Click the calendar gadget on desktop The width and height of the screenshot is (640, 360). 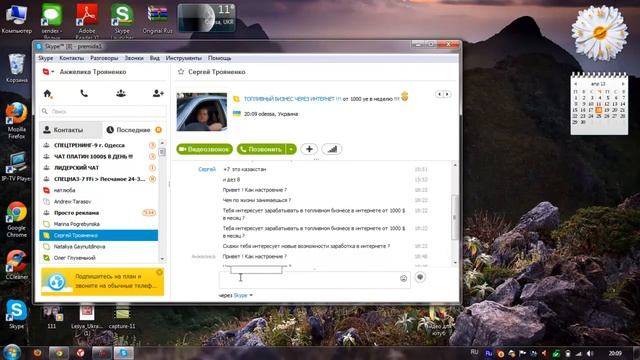pos(599,103)
